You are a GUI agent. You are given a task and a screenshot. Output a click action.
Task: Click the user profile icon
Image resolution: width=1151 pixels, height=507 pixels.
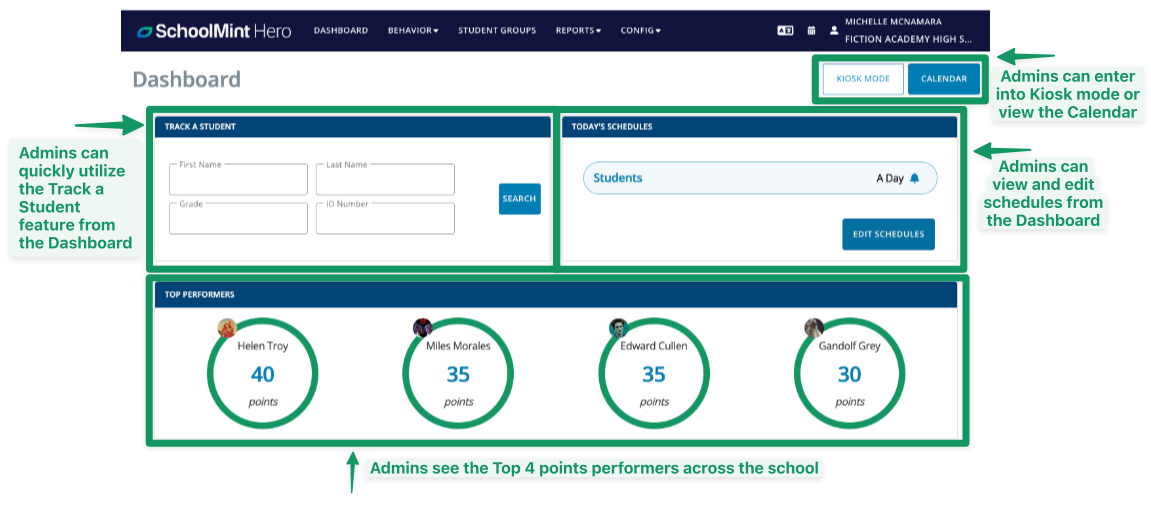pos(834,30)
